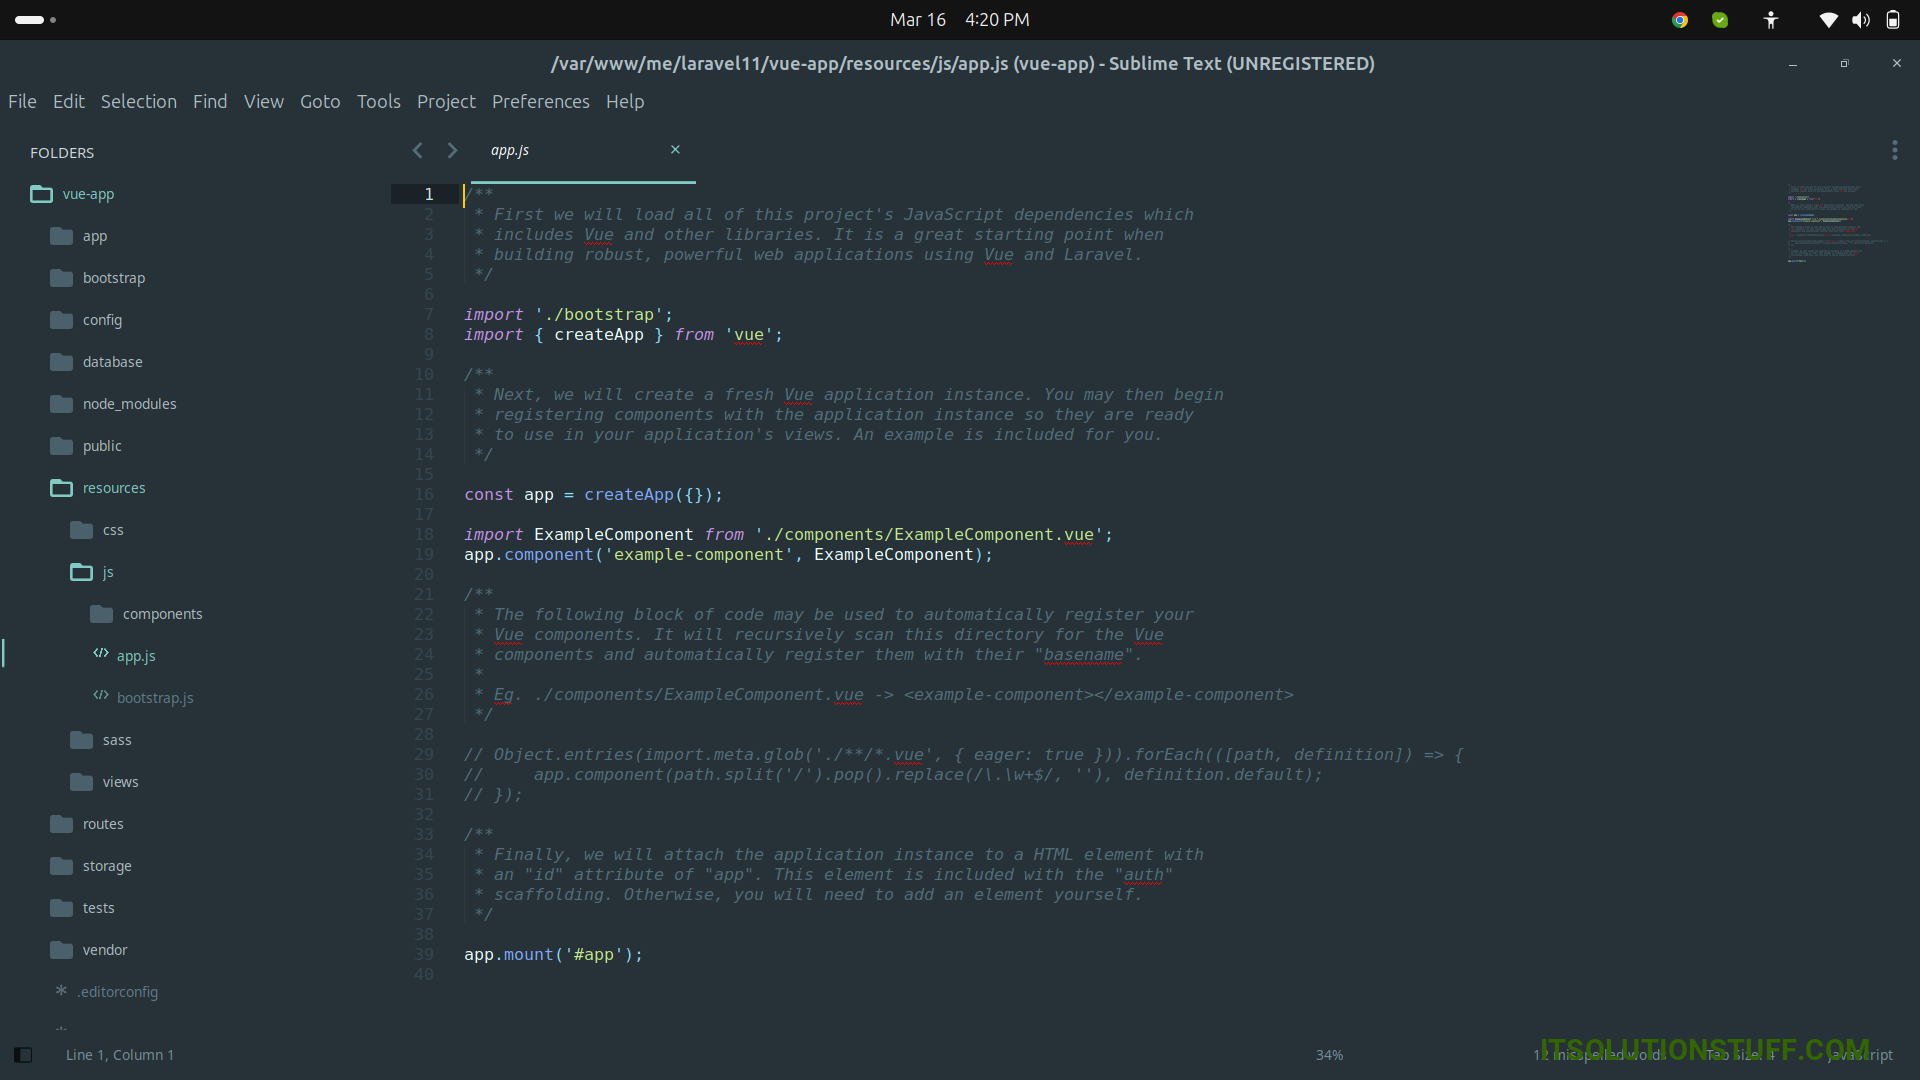Screen dimensions: 1920x1080
Task: Click the zoom level 34% indicator
Action: pos(1328,1054)
